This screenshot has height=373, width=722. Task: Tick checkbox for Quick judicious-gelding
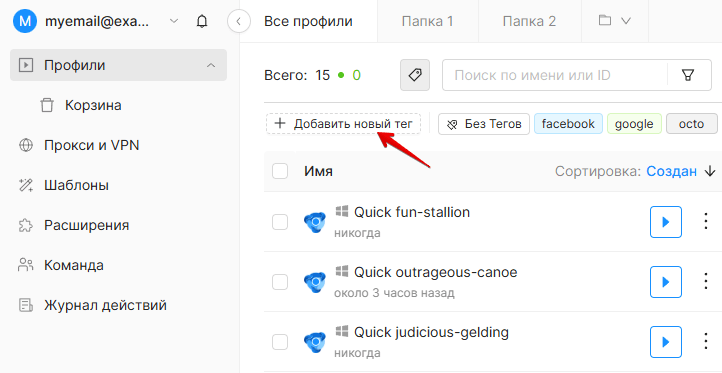coord(280,342)
